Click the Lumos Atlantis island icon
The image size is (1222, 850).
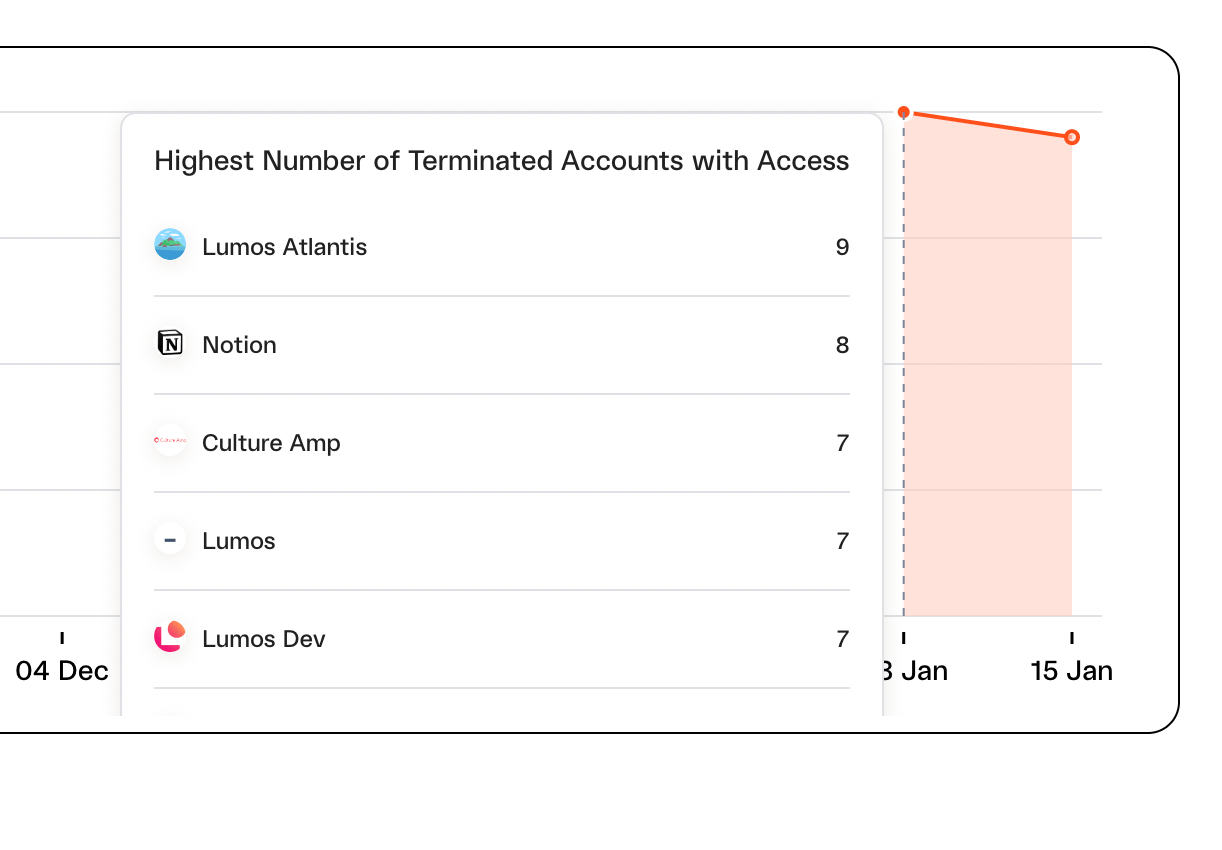pos(170,245)
